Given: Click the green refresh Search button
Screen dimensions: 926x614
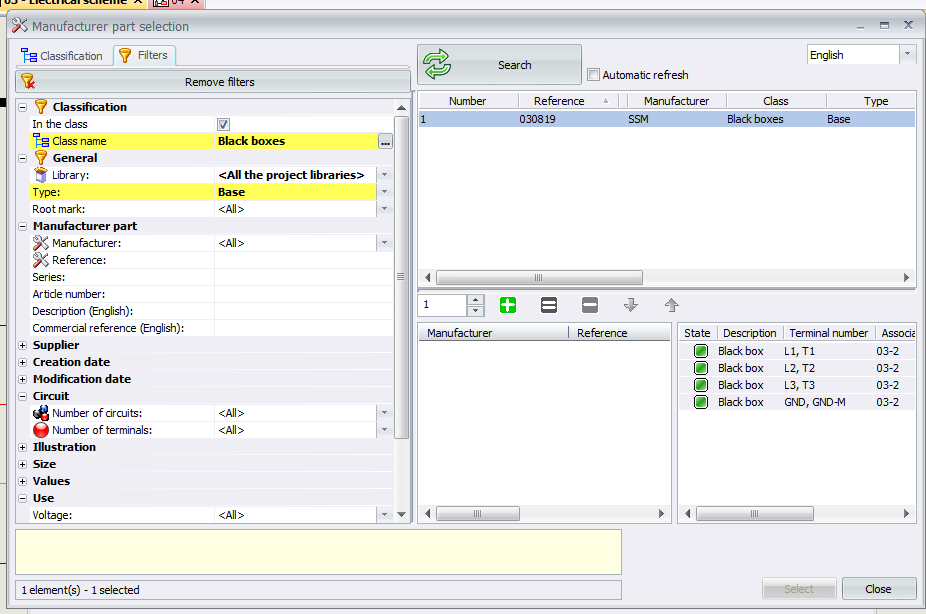Looking at the screenshot, I should point(499,65).
